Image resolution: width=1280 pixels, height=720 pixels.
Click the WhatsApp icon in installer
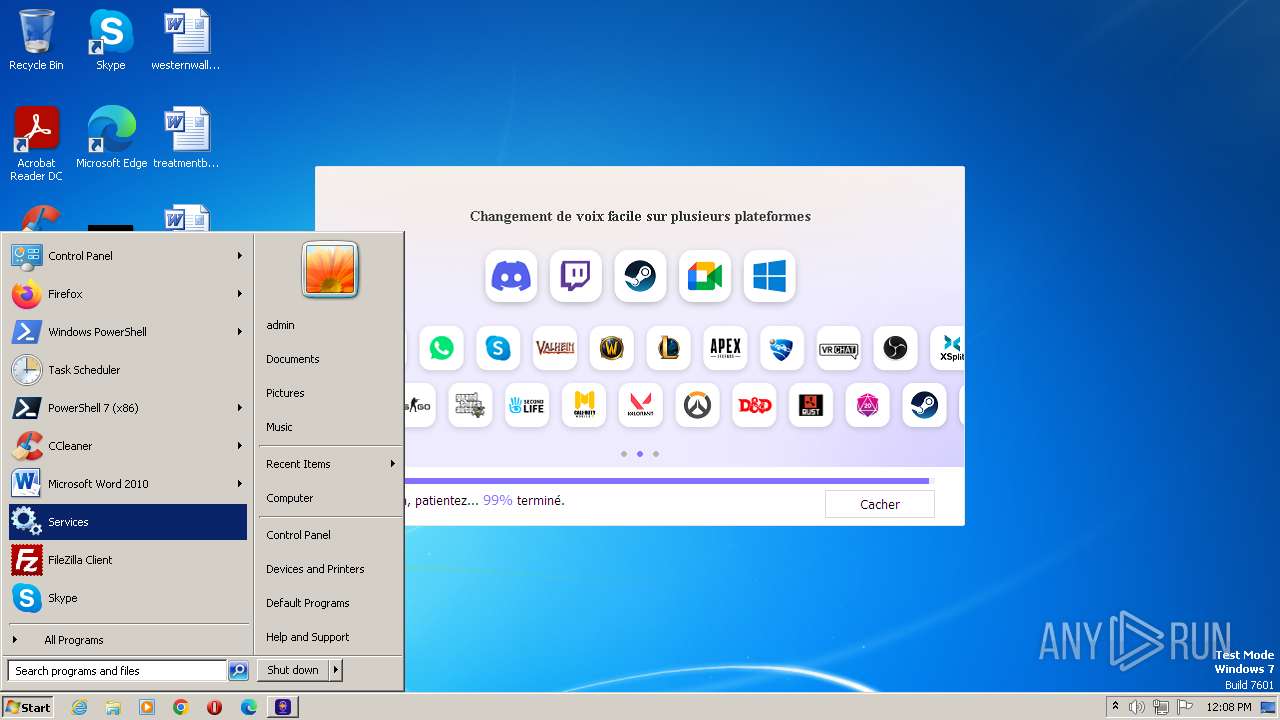[441, 348]
